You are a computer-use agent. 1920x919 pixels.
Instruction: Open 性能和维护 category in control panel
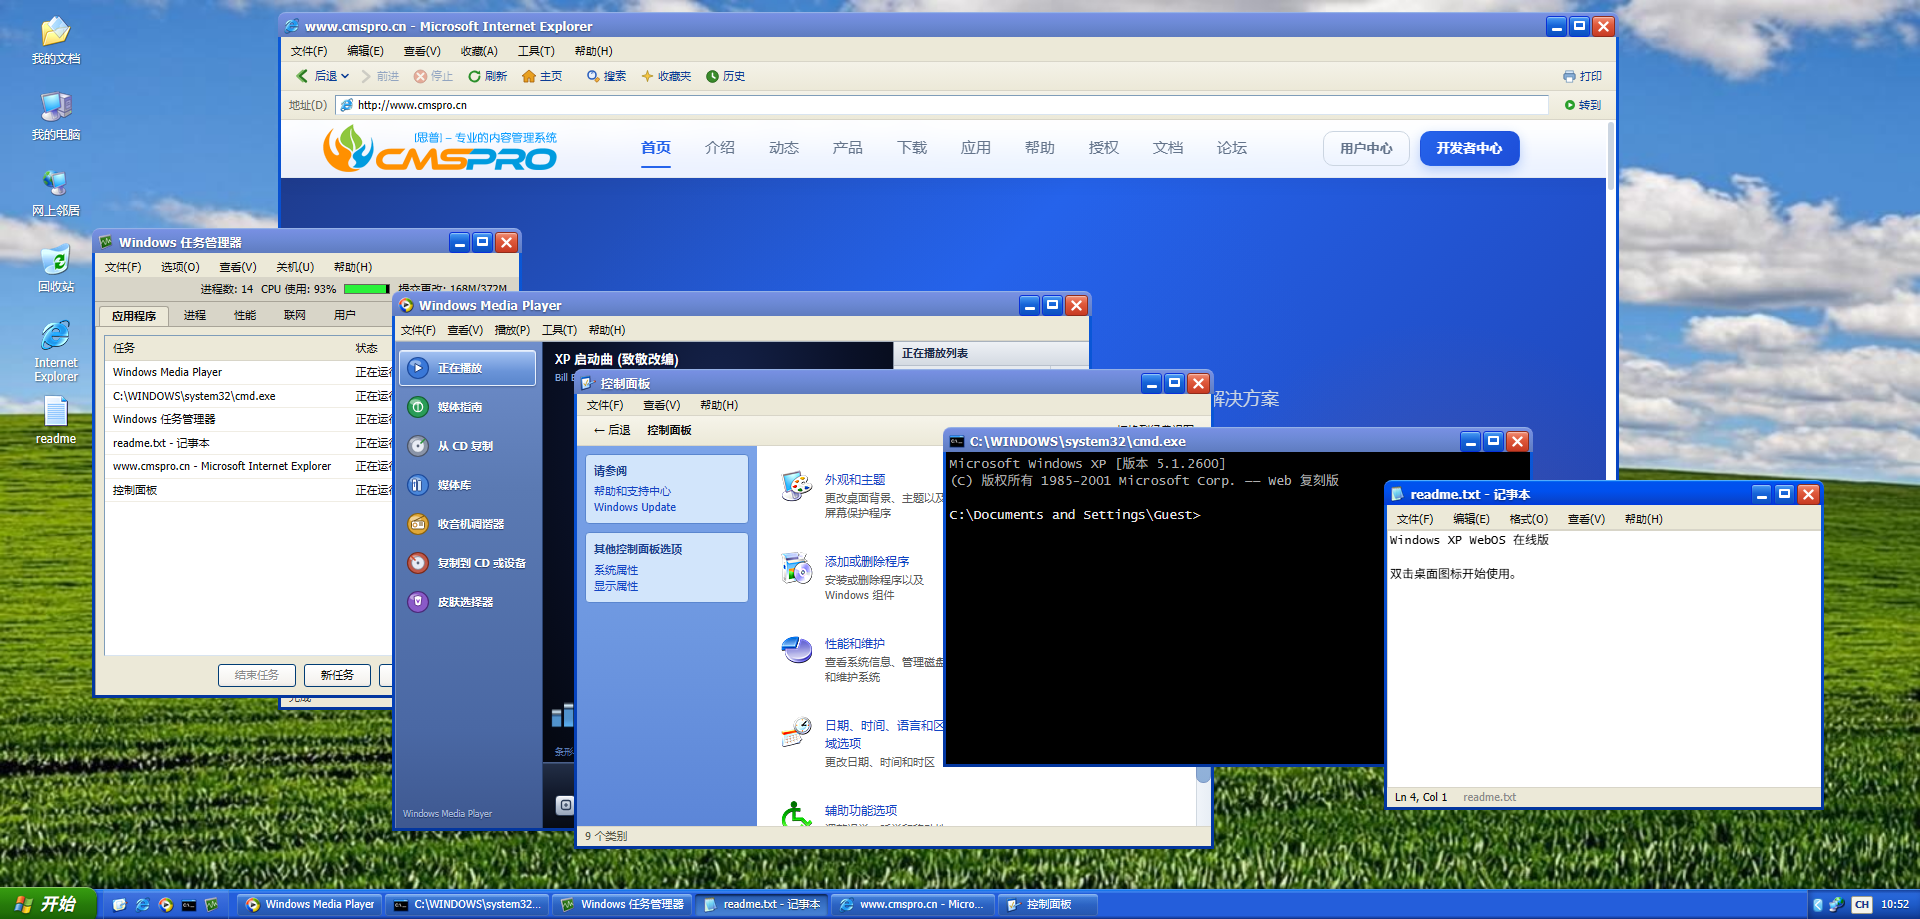click(x=855, y=644)
